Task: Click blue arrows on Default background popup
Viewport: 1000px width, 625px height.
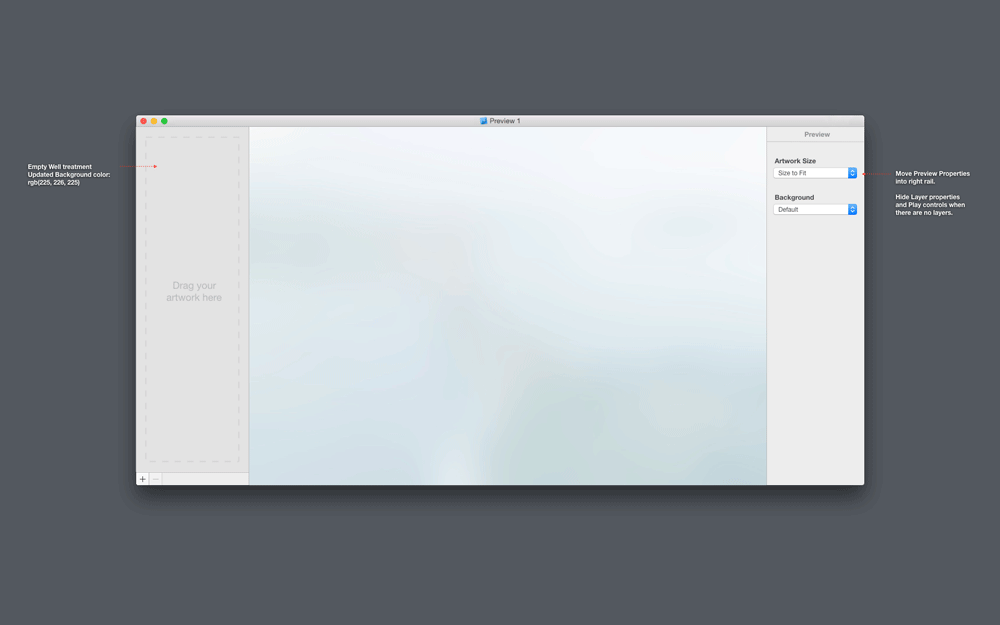Action: click(852, 210)
